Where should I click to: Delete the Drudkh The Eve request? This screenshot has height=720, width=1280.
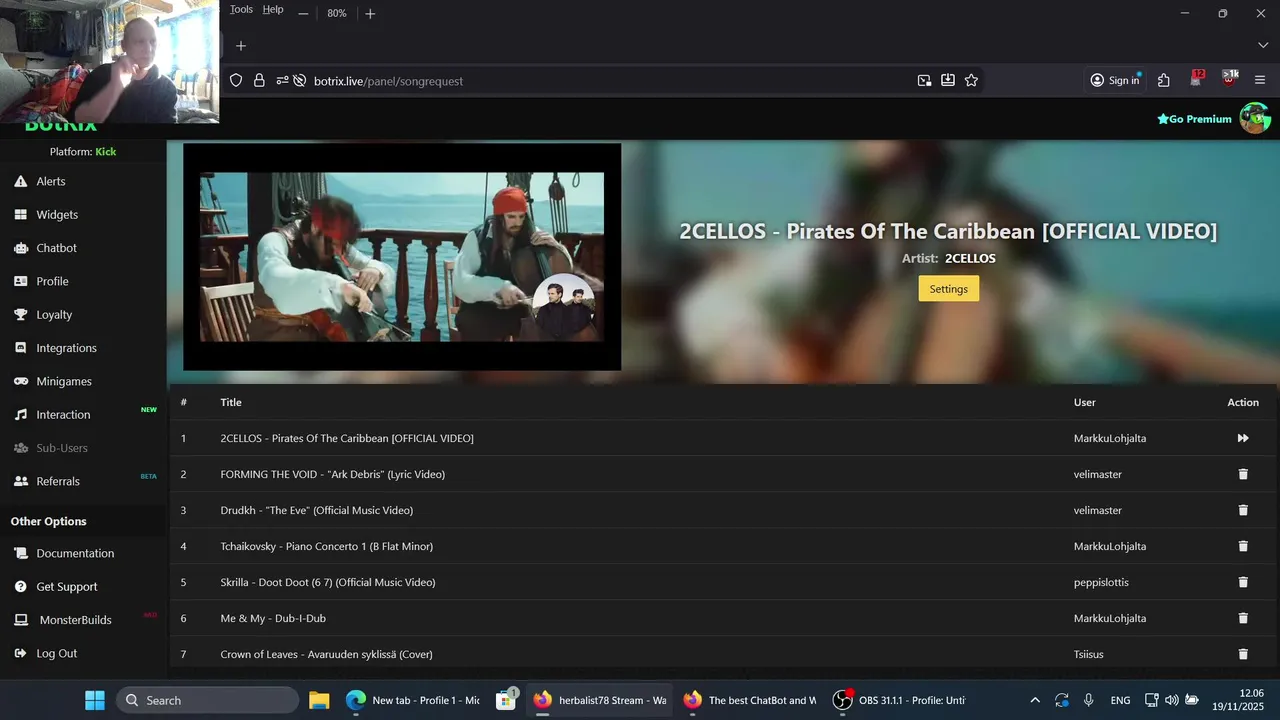(x=1243, y=510)
